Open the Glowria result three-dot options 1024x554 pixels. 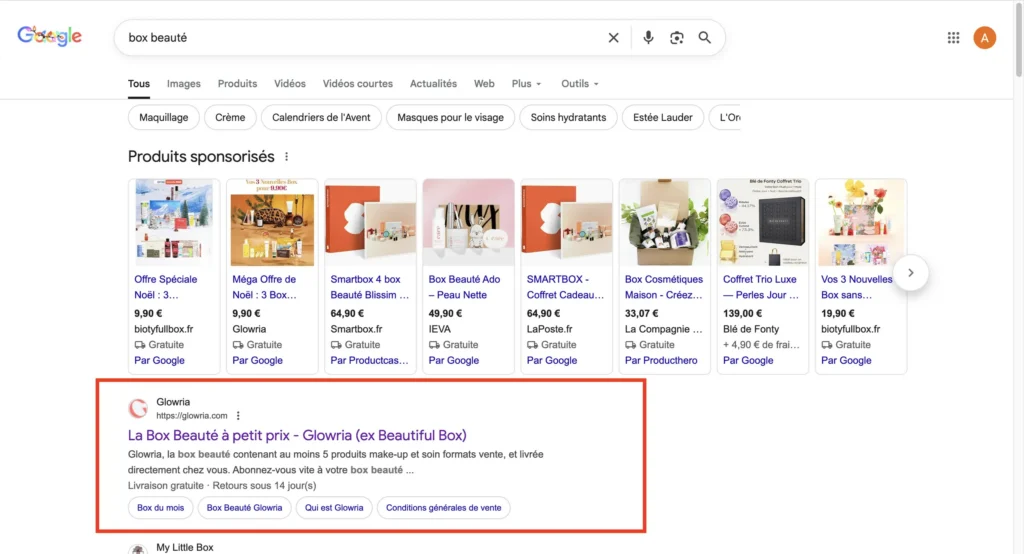(x=238, y=416)
